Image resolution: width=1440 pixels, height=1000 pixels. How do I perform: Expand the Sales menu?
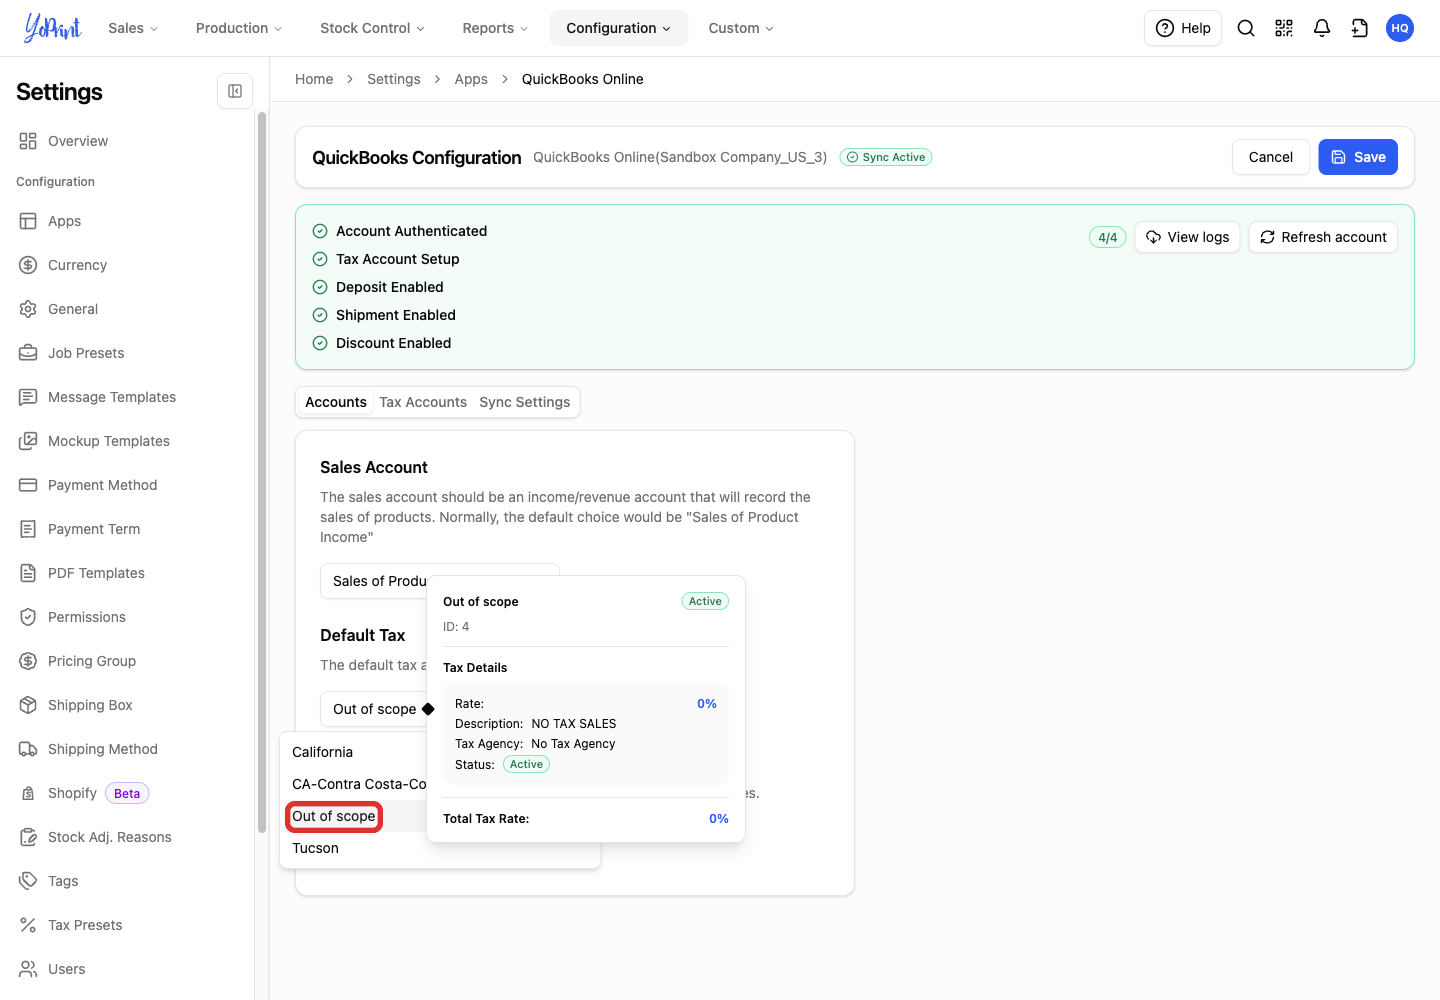133,28
